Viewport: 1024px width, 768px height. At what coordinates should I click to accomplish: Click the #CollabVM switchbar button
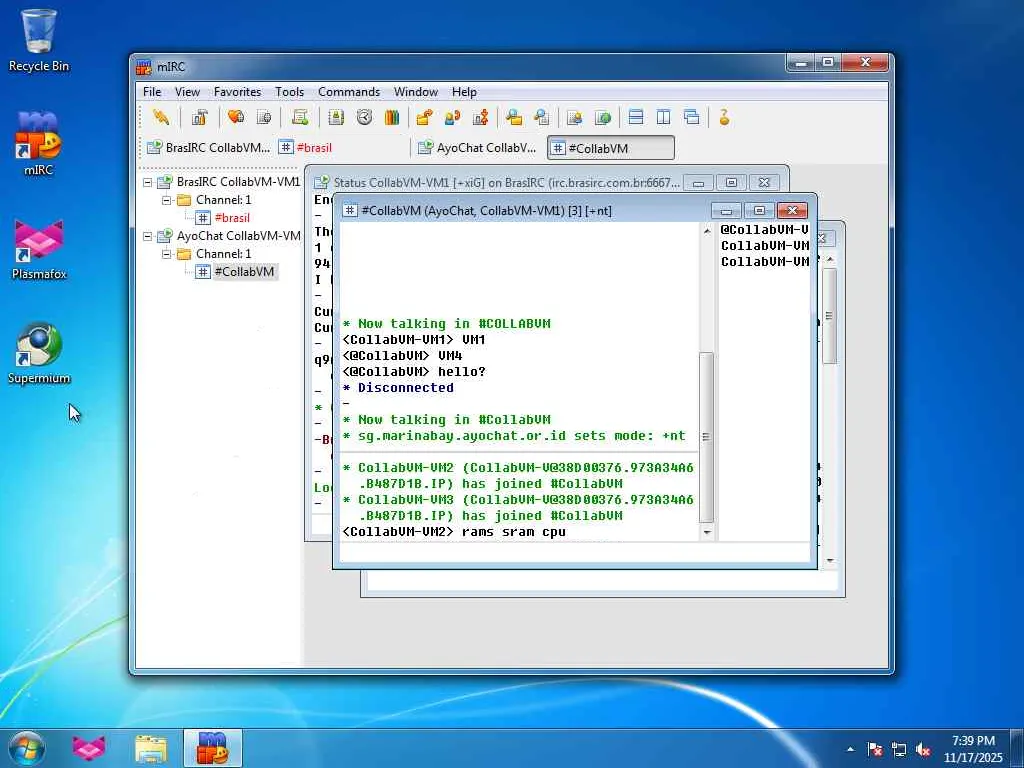611,148
